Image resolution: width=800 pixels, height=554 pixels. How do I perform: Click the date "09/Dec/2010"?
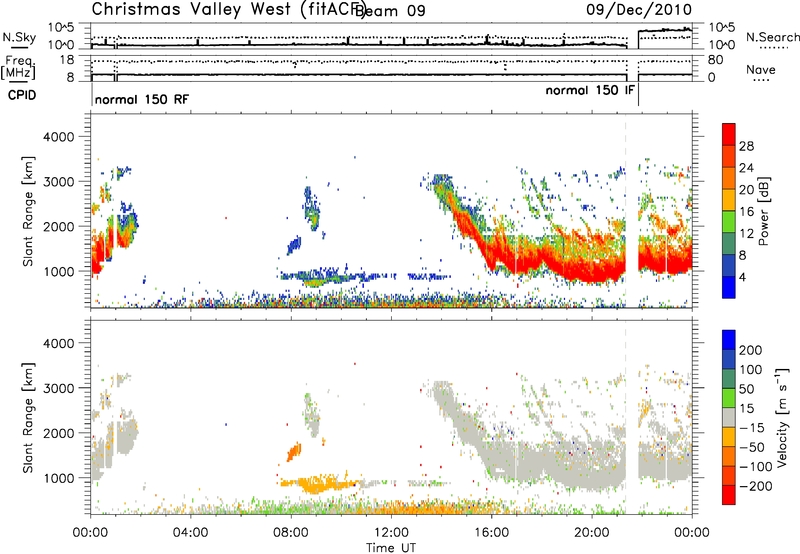click(639, 9)
